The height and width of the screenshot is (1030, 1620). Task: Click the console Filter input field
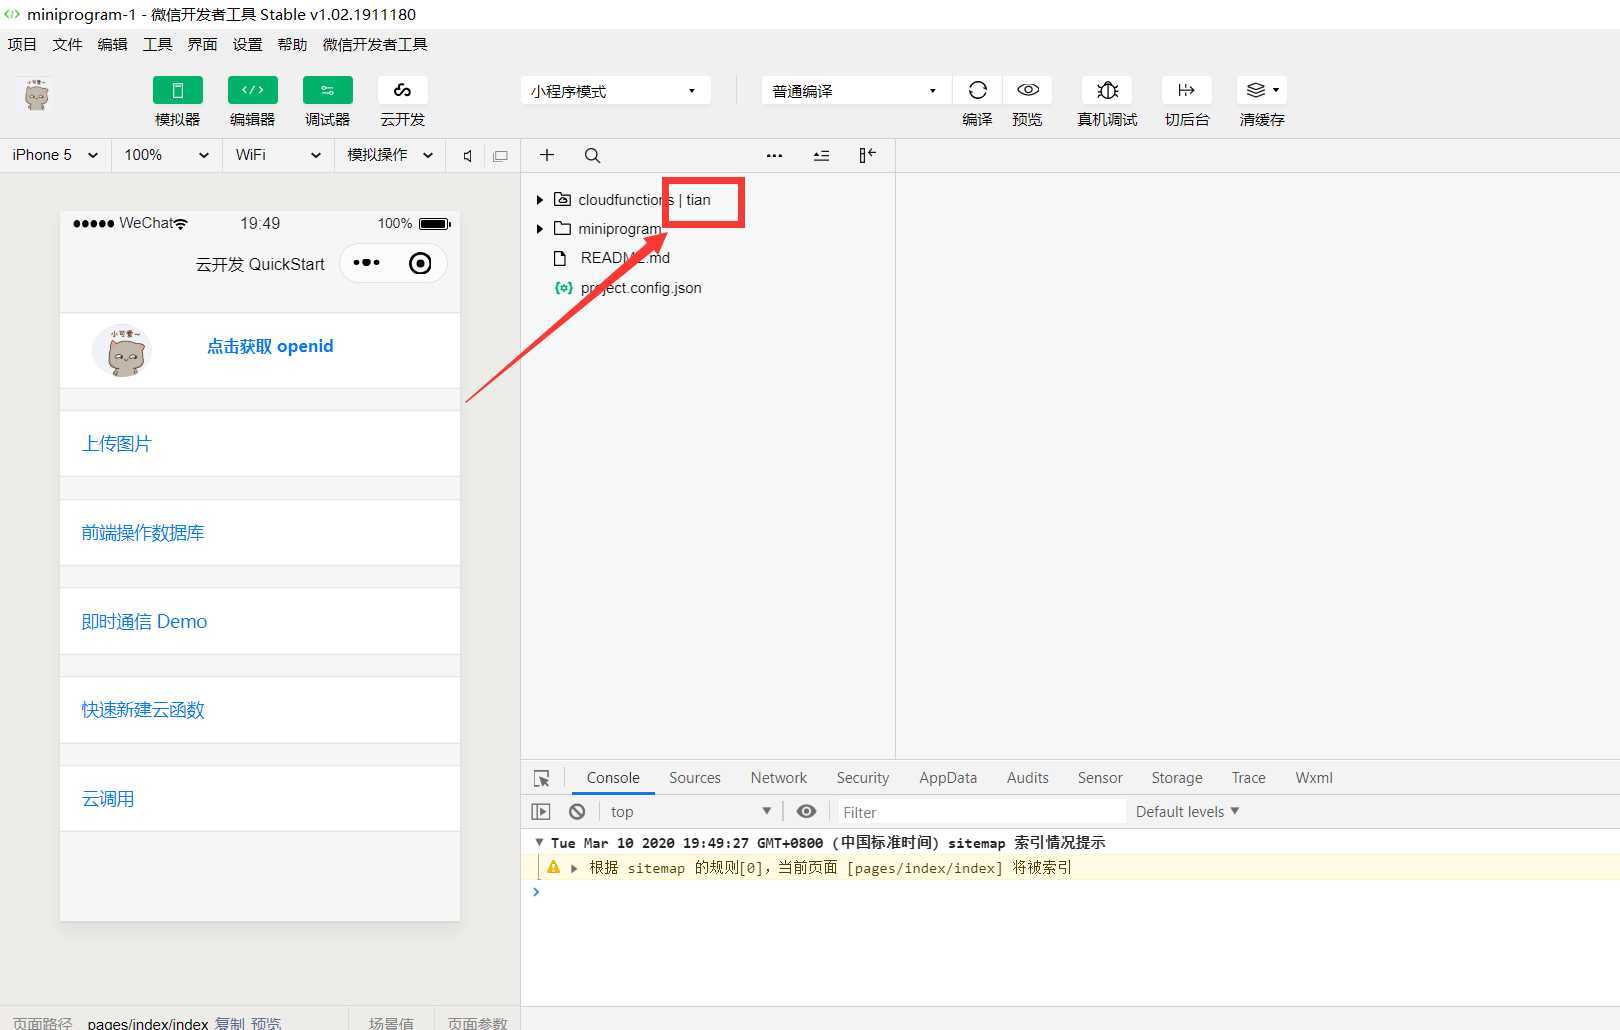pyautogui.click(x=982, y=812)
